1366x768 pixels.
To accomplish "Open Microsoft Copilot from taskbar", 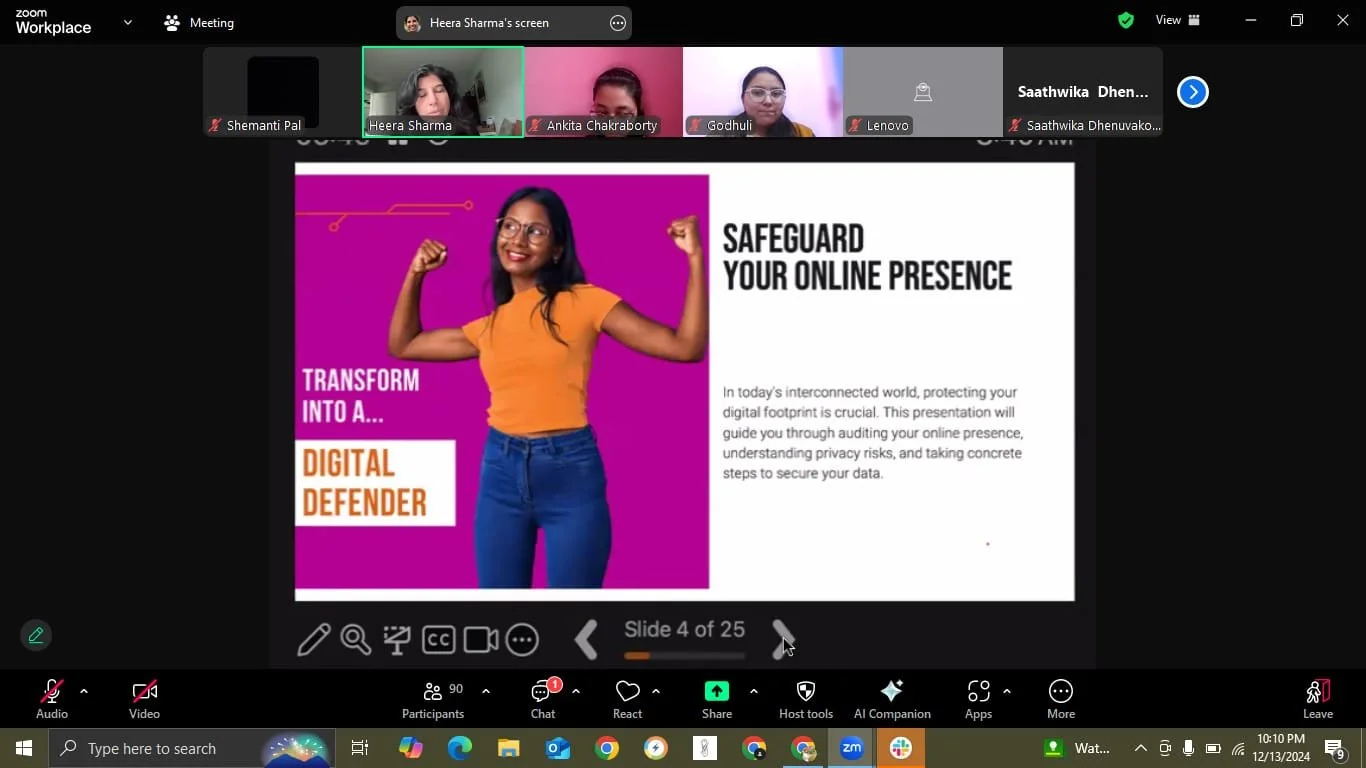I will (x=410, y=748).
